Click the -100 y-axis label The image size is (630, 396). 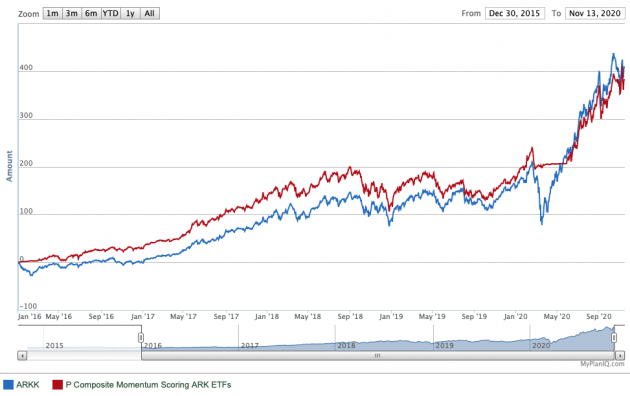click(28, 306)
